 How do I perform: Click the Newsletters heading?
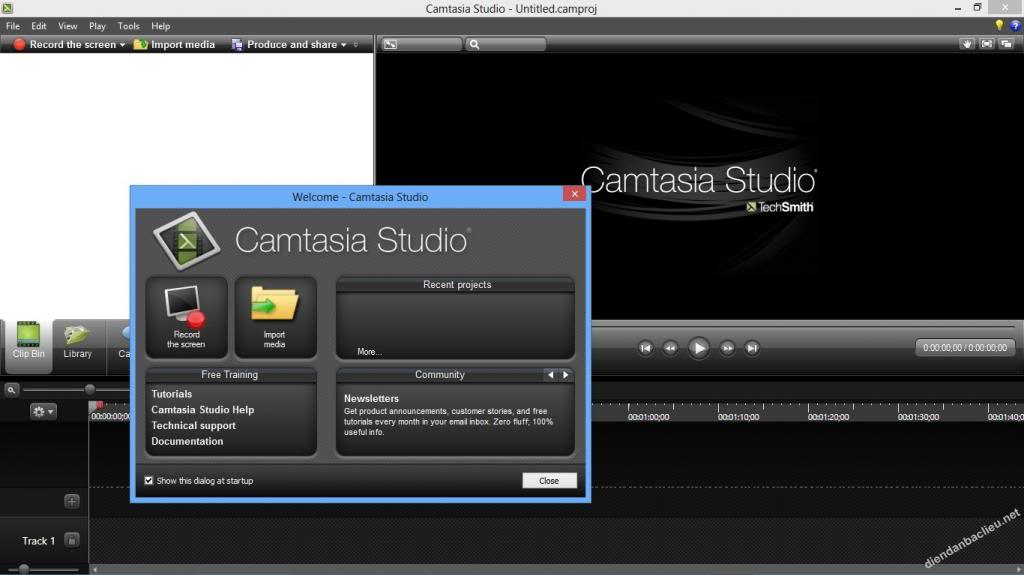click(x=371, y=398)
